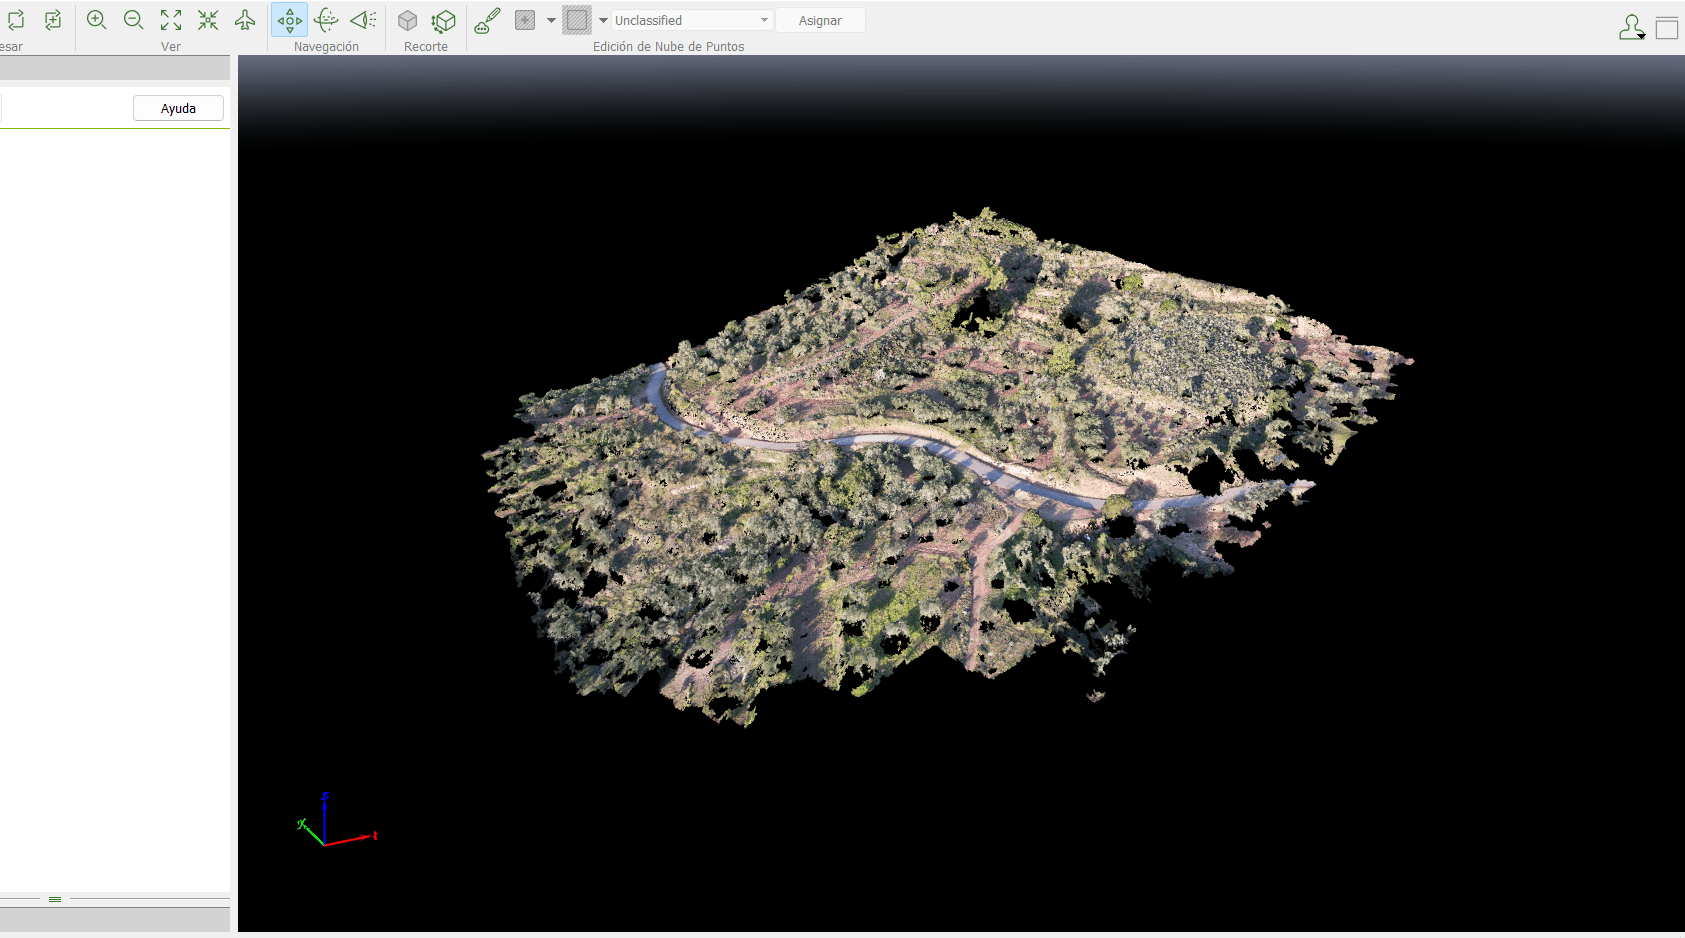Screen dimensions: 1685x938
Task: Toggle the rectangular selection tool
Action: click(x=578, y=20)
